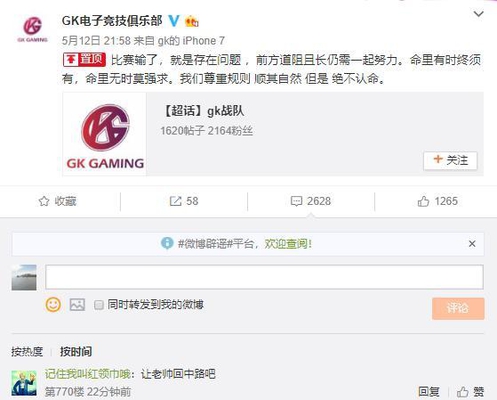Focus the comment text input box
Screen dimensions: 497x400
[264, 277]
